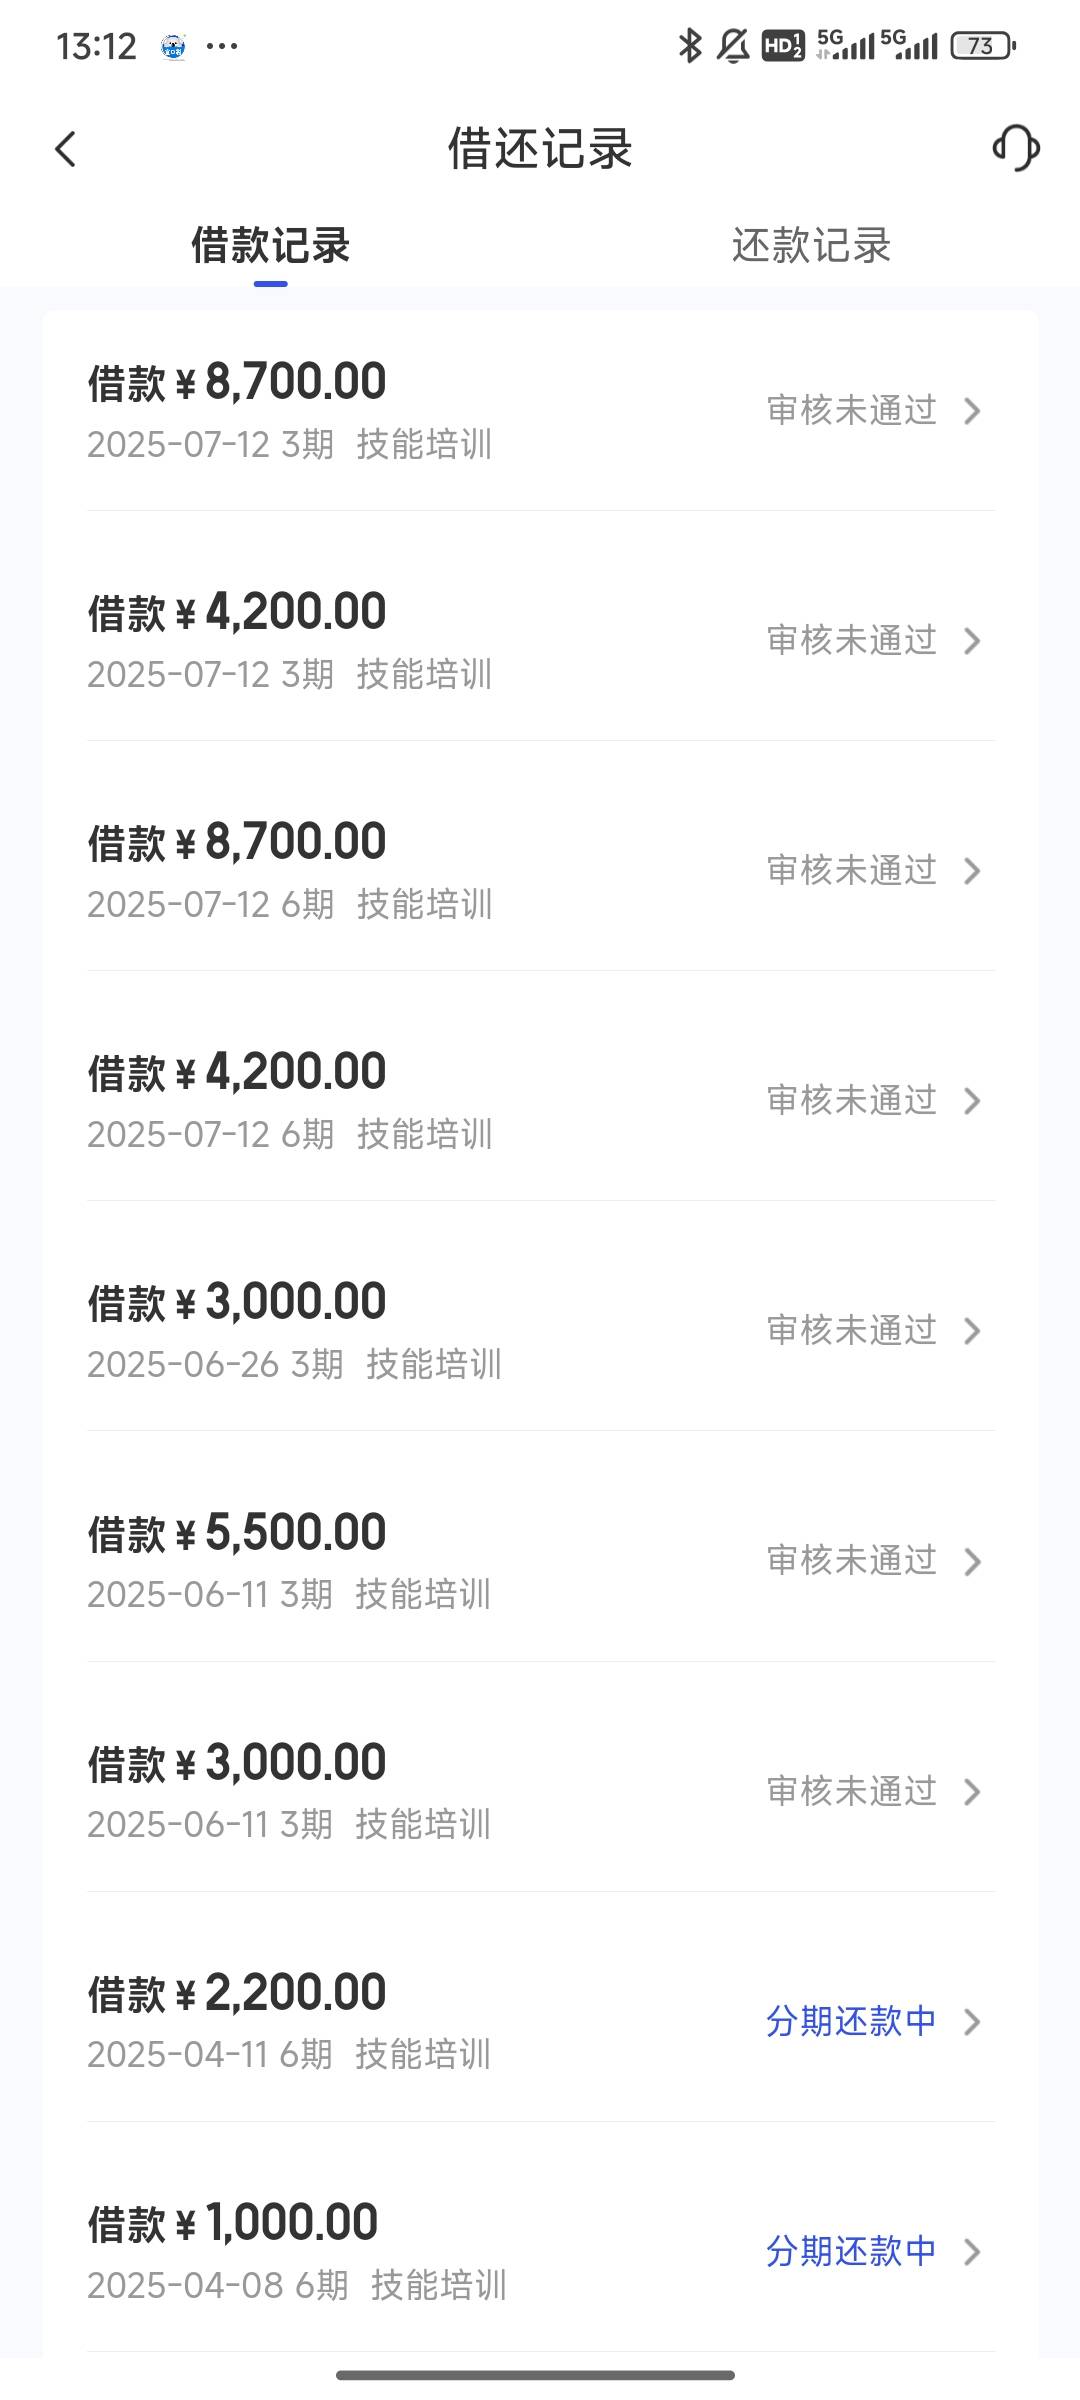Select the 借款记录 tab
The height and width of the screenshot is (2400, 1080).
(x=271, y=245)
